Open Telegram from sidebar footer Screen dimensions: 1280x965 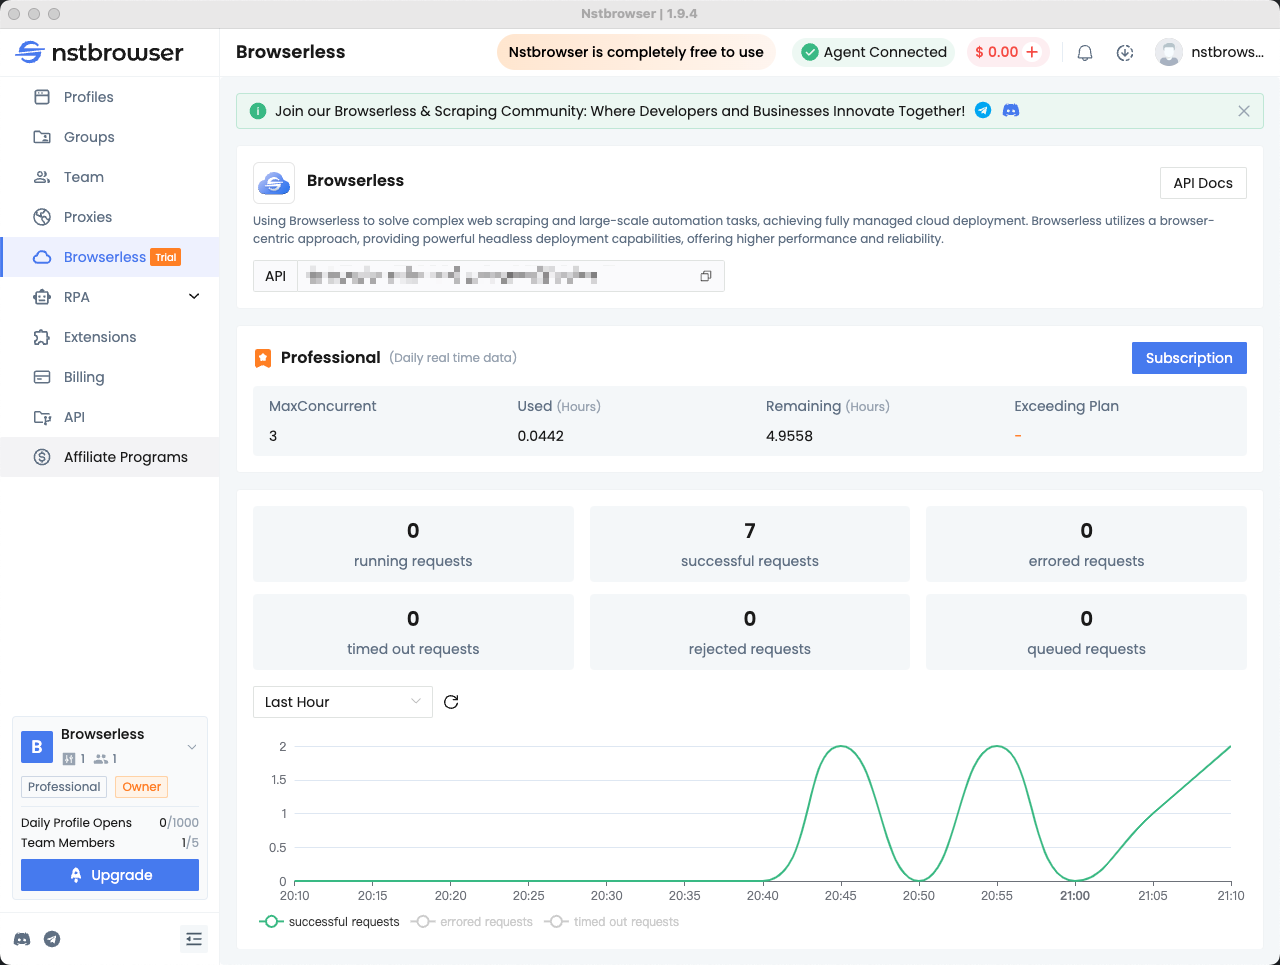52,939
